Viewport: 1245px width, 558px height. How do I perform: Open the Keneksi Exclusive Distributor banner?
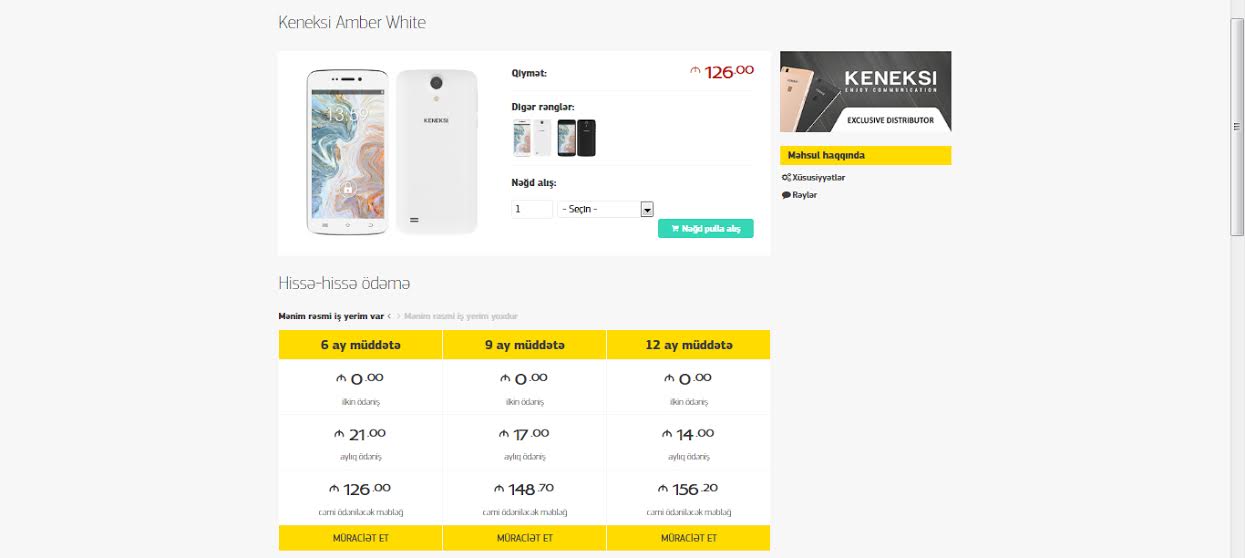[865, 91]
